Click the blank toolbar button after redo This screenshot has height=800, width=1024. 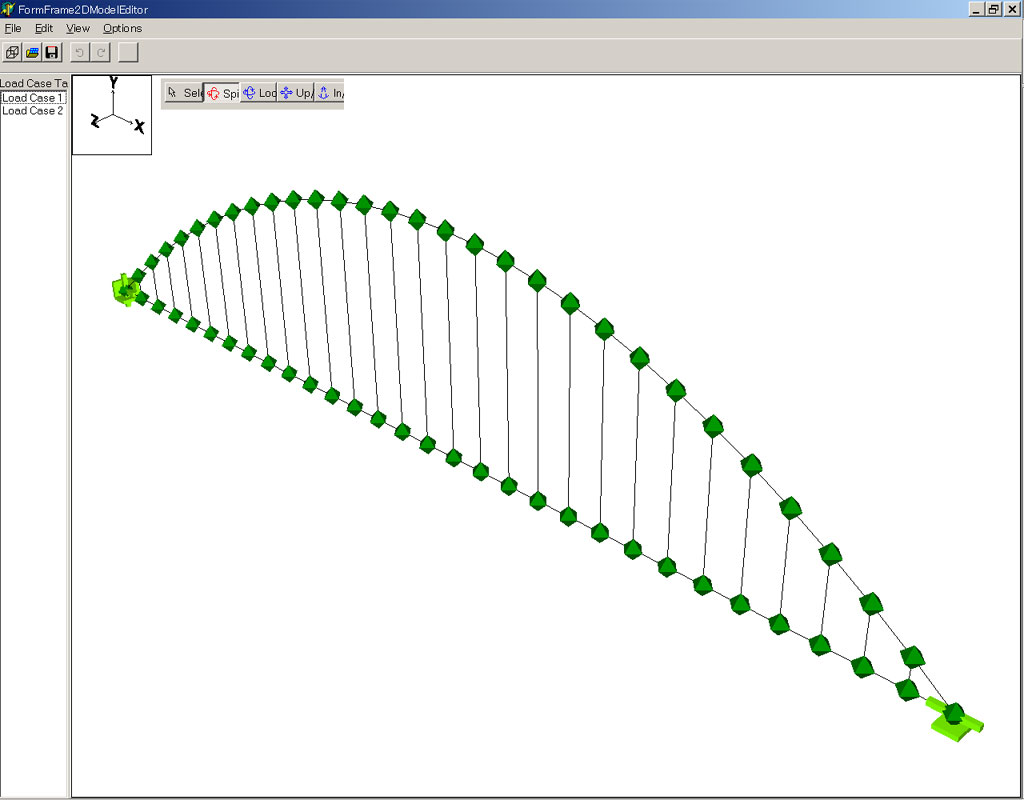[128, 52]
